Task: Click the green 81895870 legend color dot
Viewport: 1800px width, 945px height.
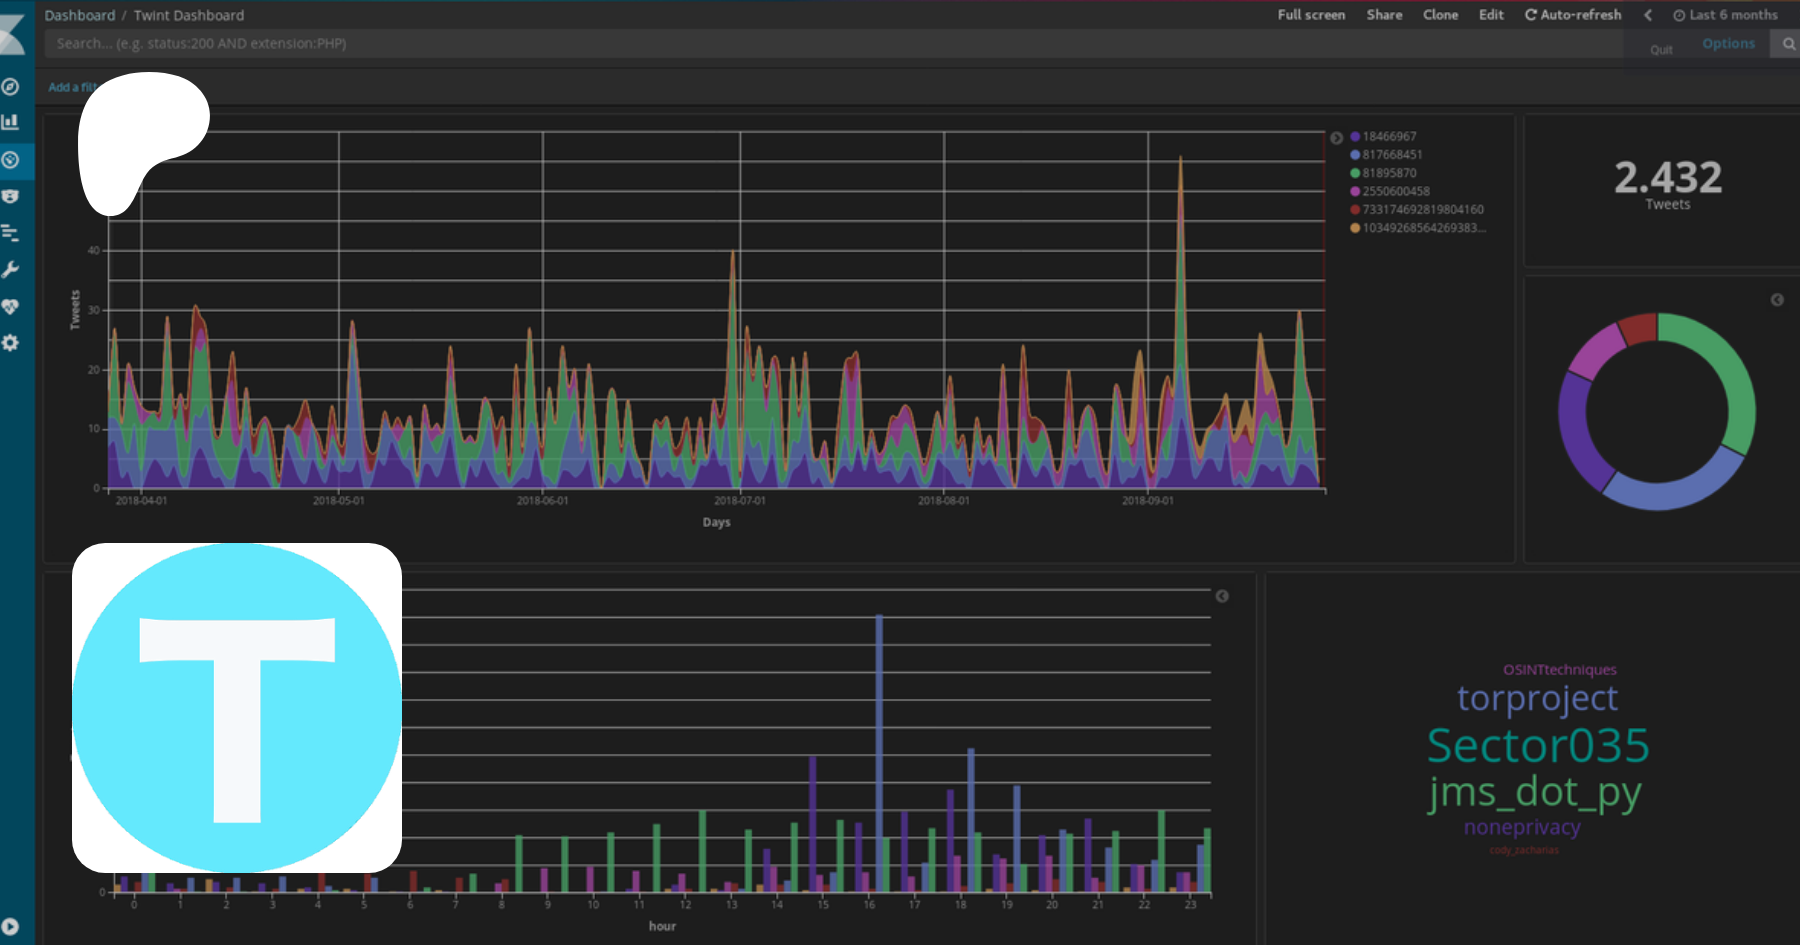Action: (x=1355, y=173)
